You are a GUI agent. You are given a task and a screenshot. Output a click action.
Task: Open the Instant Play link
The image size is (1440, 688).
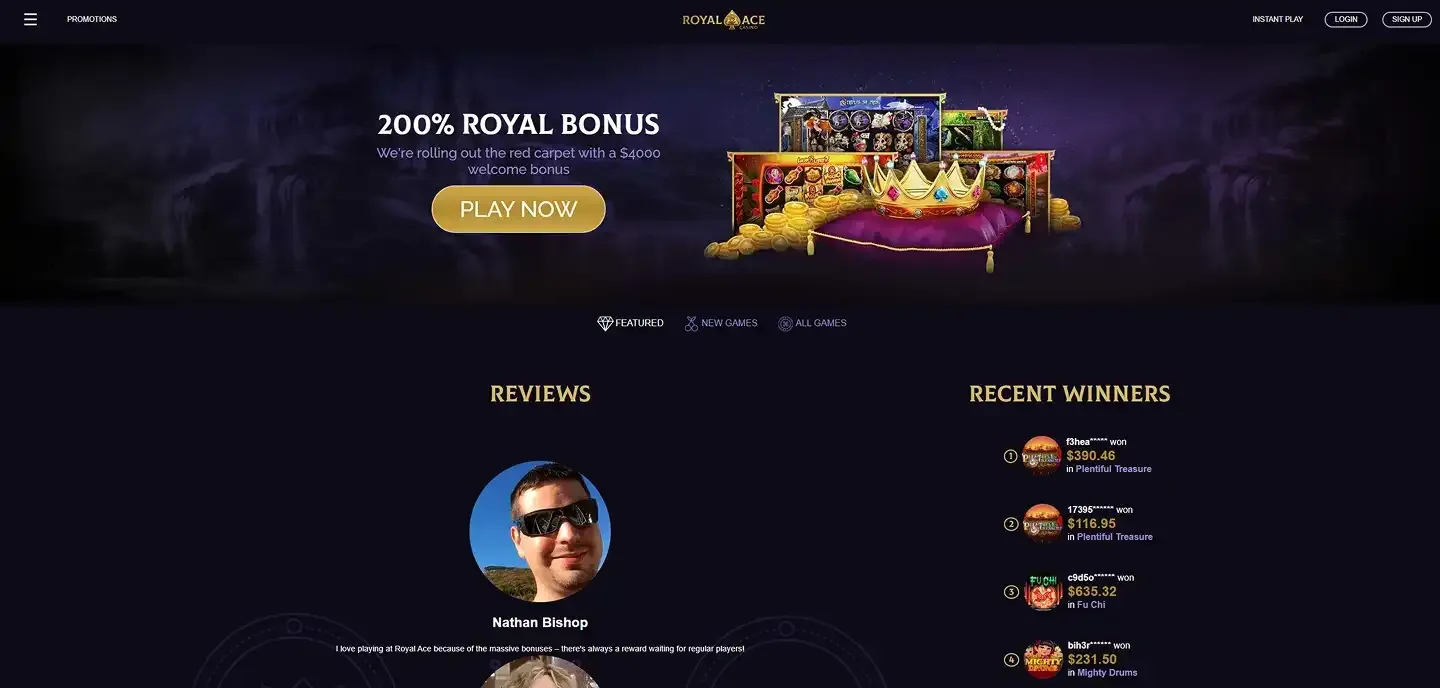1277,19
